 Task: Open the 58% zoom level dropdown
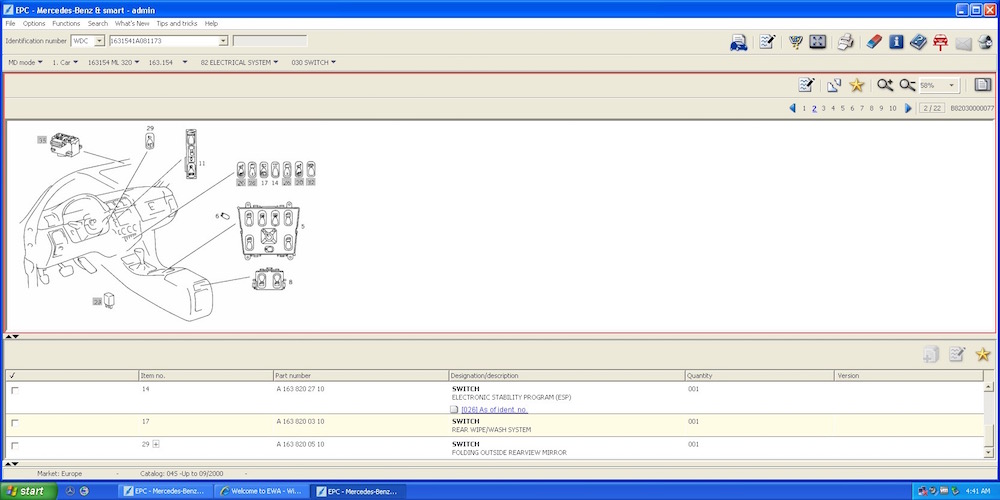point(952,85)
